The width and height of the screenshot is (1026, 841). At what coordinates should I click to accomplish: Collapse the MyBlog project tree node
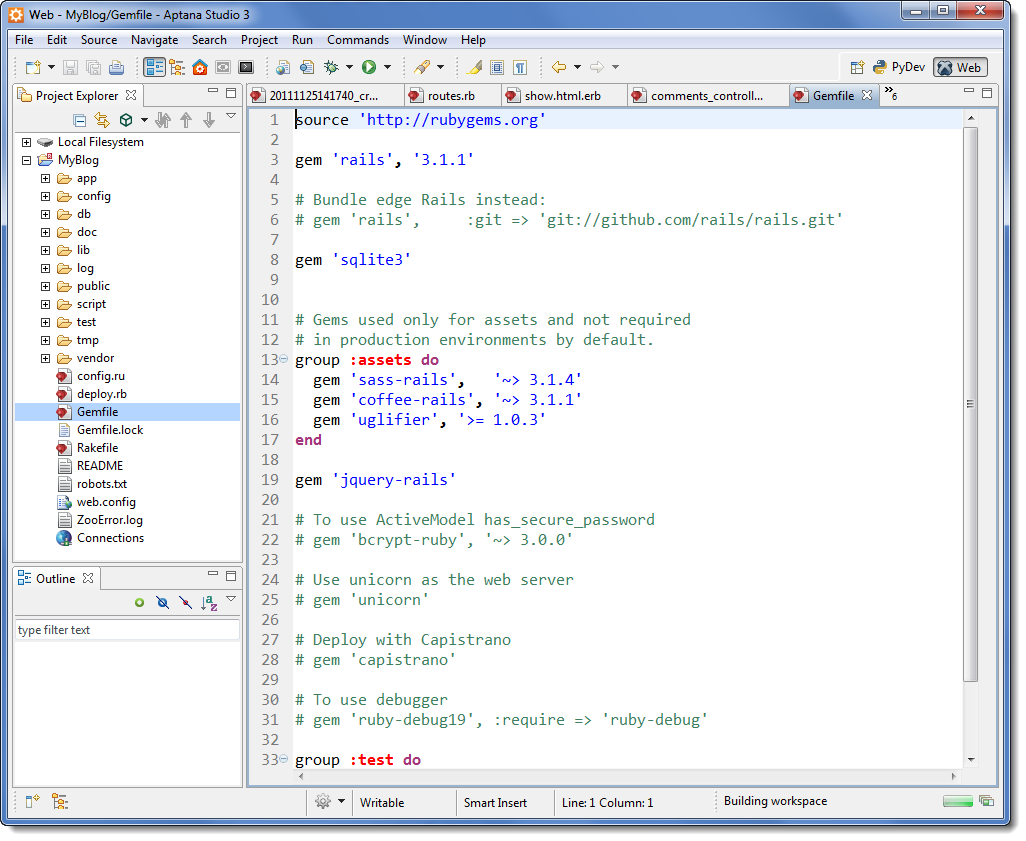click(26, 160)
